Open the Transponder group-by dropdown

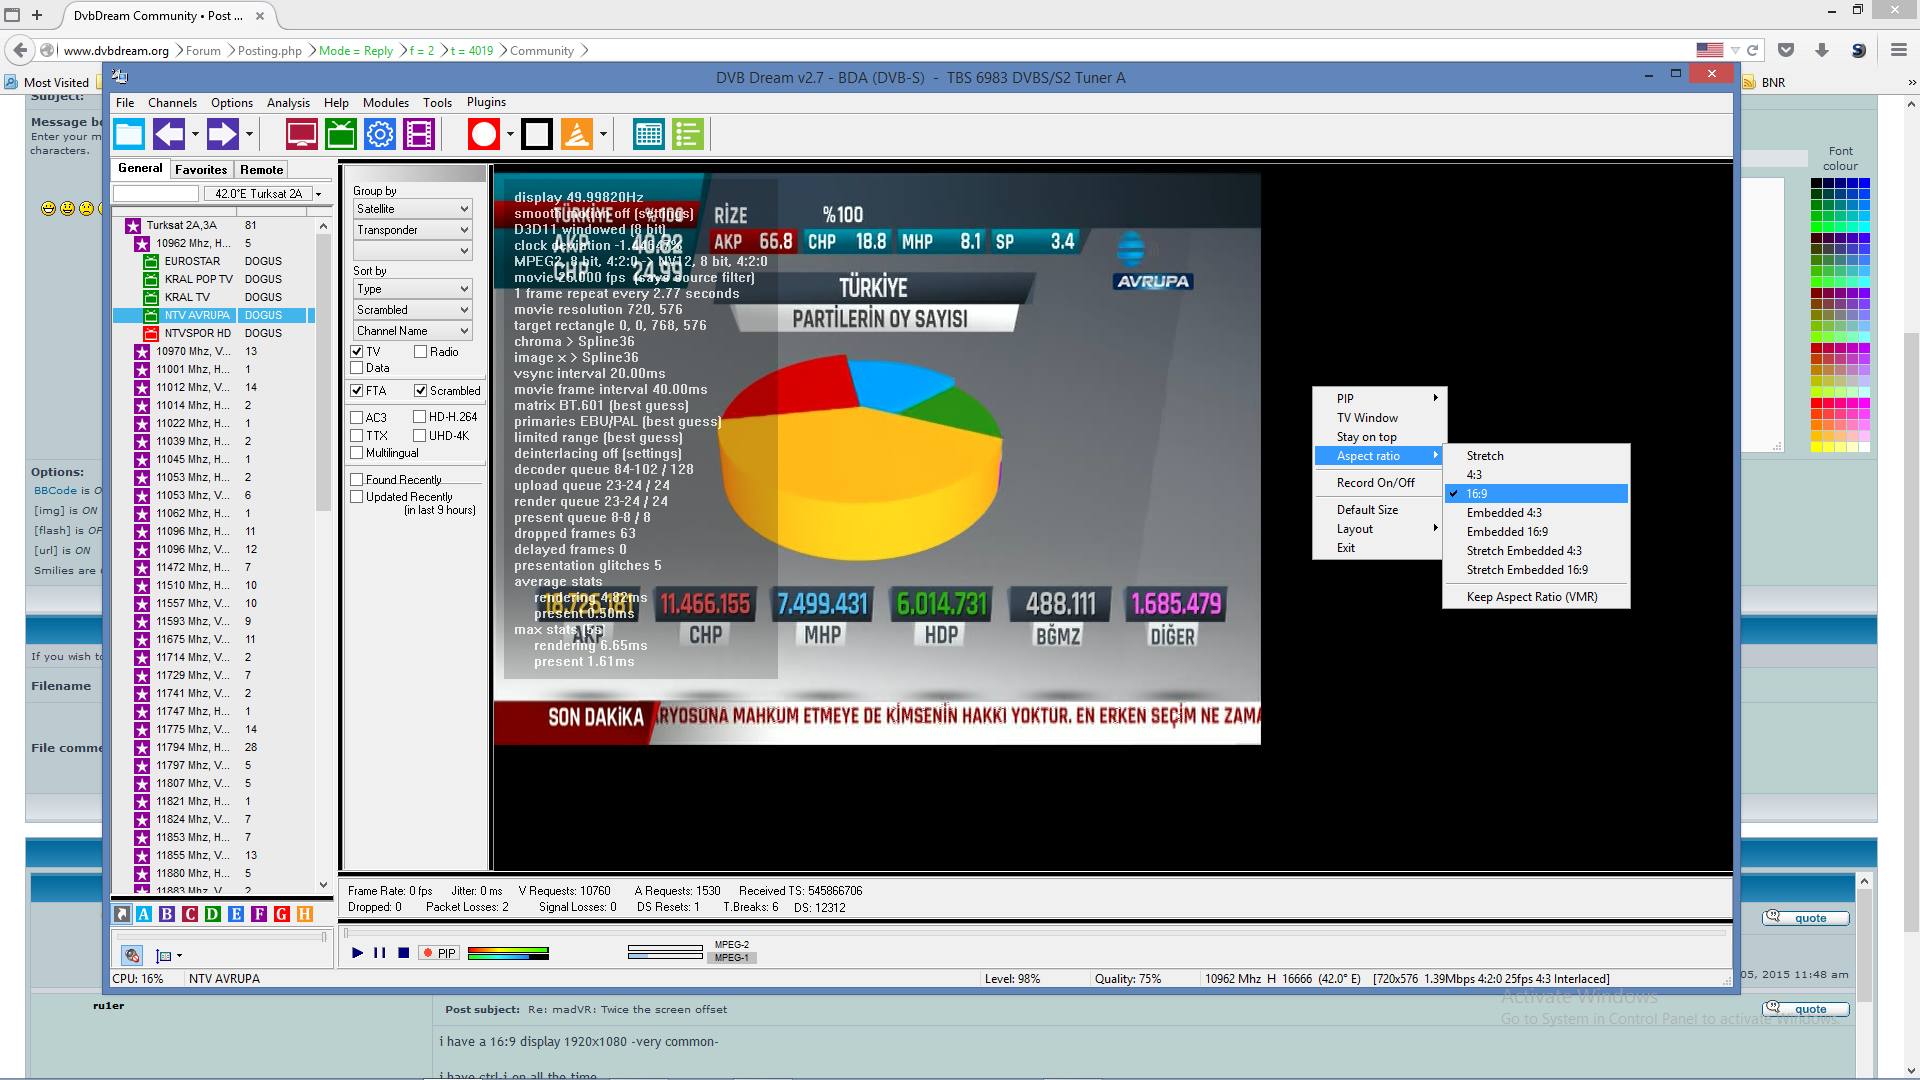click(x=413, y=230)
